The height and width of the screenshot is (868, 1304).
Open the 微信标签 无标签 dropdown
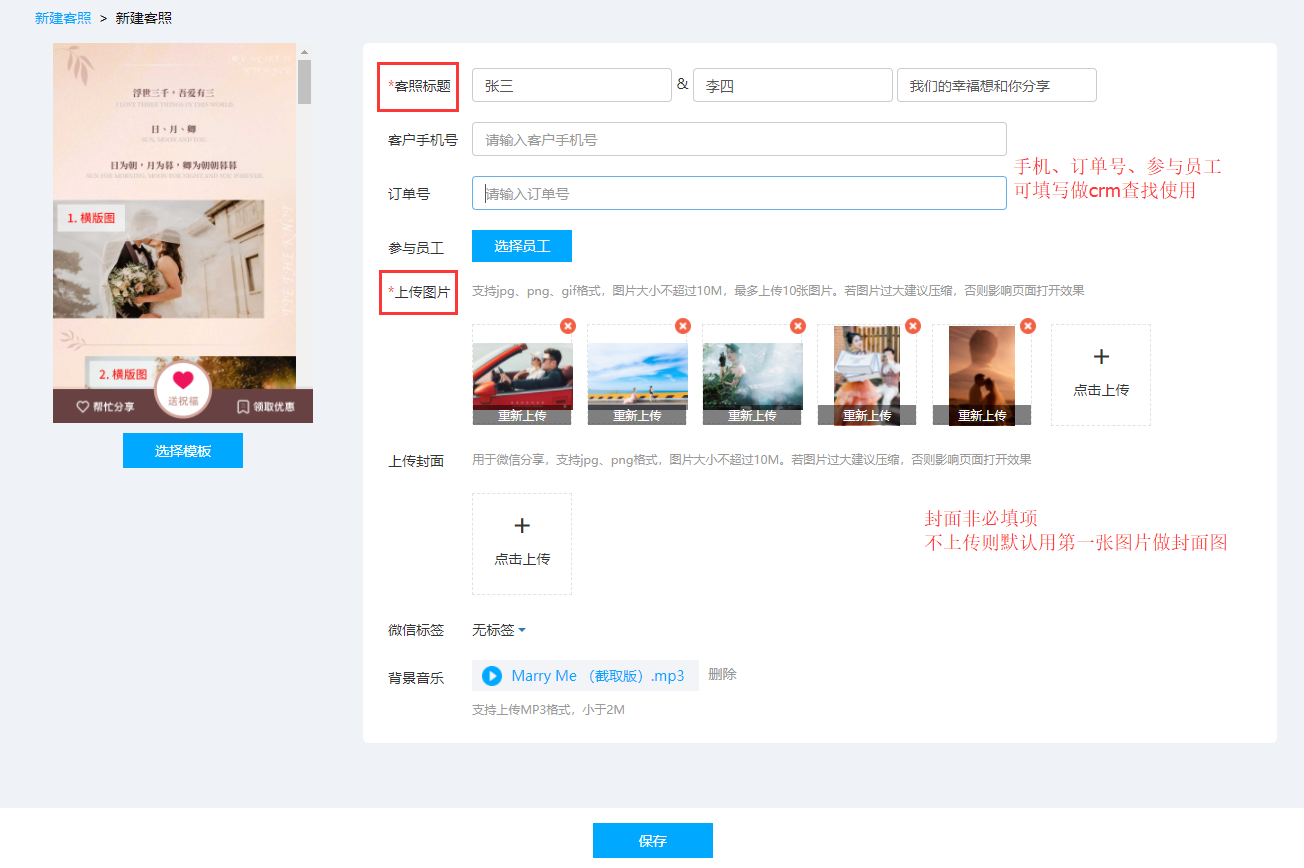499,630
